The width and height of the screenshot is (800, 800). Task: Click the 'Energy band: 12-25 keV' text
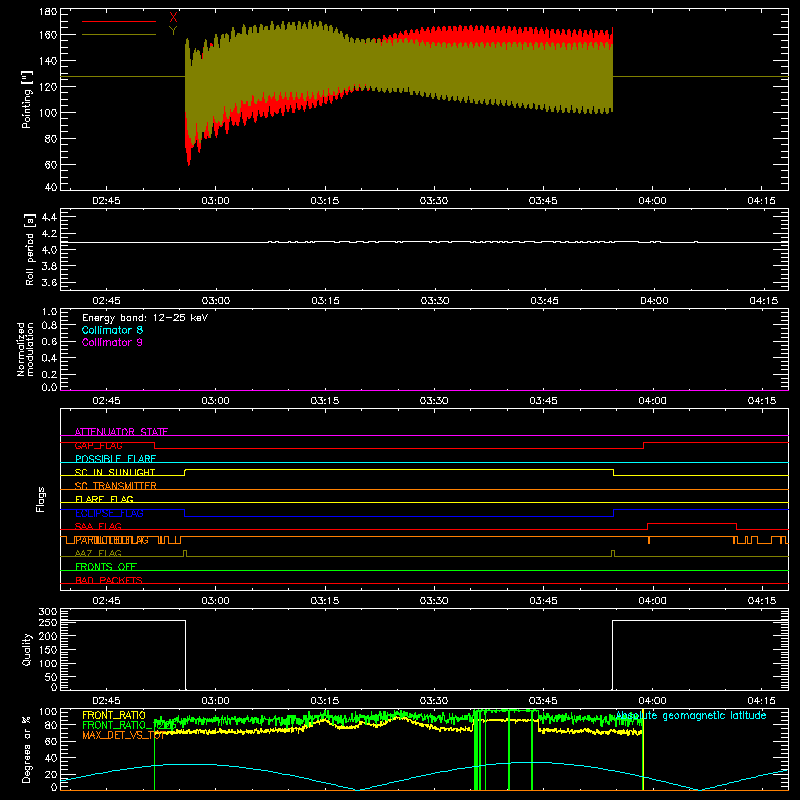[x=145, y=318]
